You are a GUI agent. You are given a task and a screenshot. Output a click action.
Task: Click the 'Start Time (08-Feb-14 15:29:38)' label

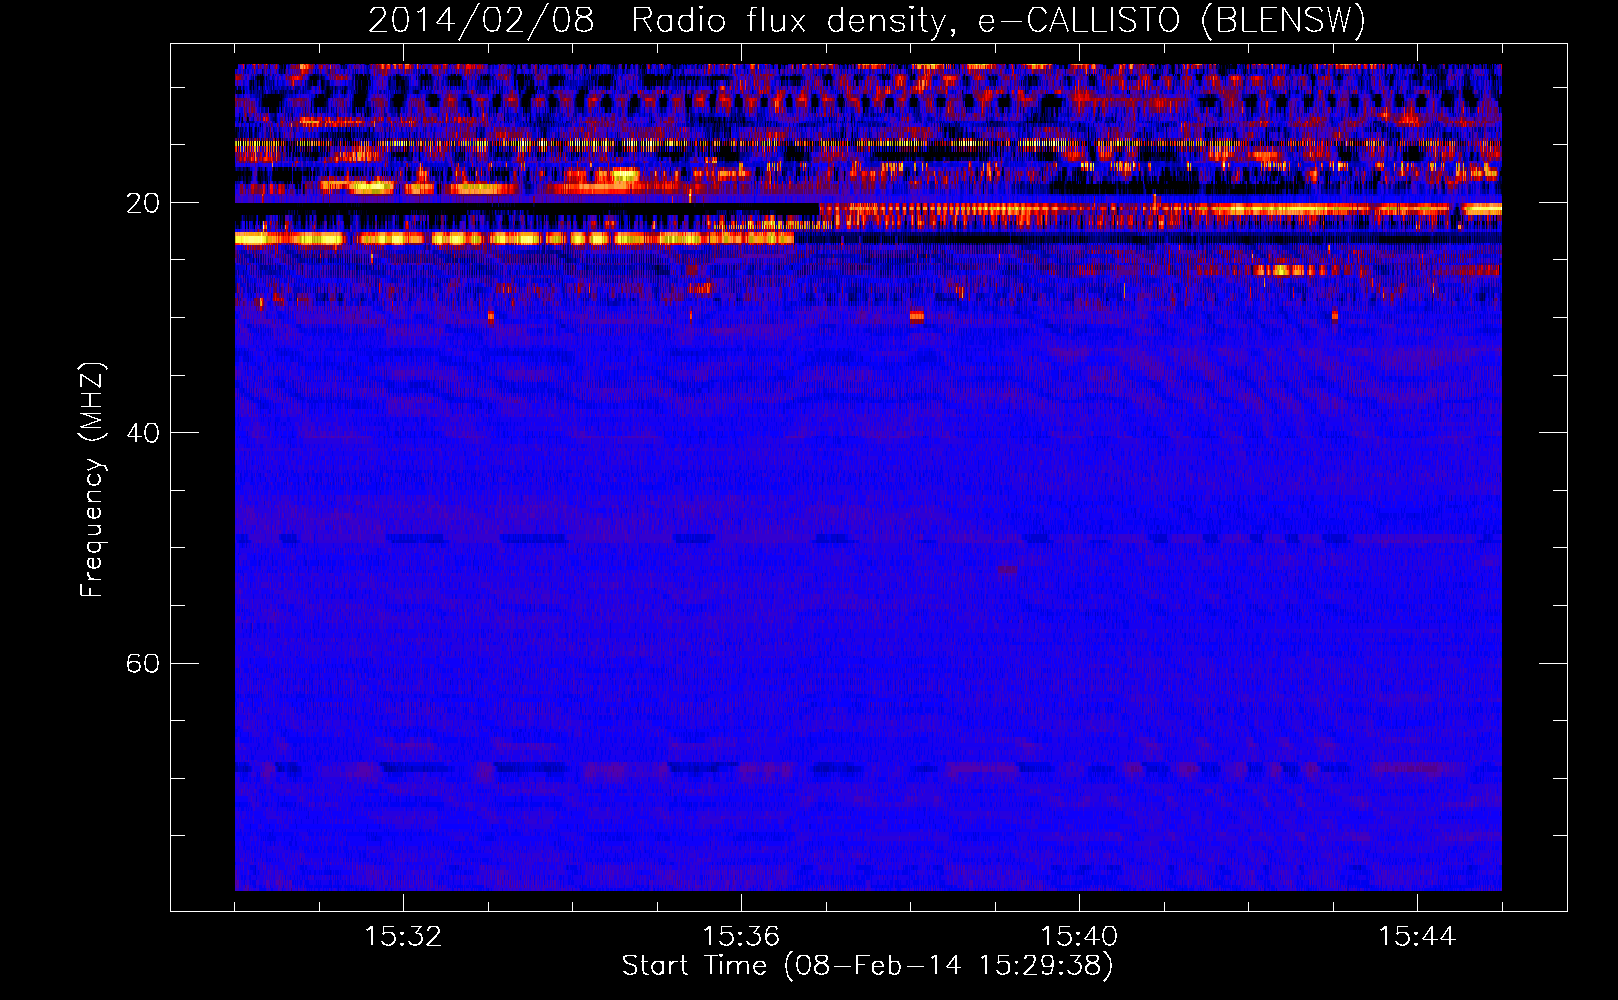pos(867,966)
